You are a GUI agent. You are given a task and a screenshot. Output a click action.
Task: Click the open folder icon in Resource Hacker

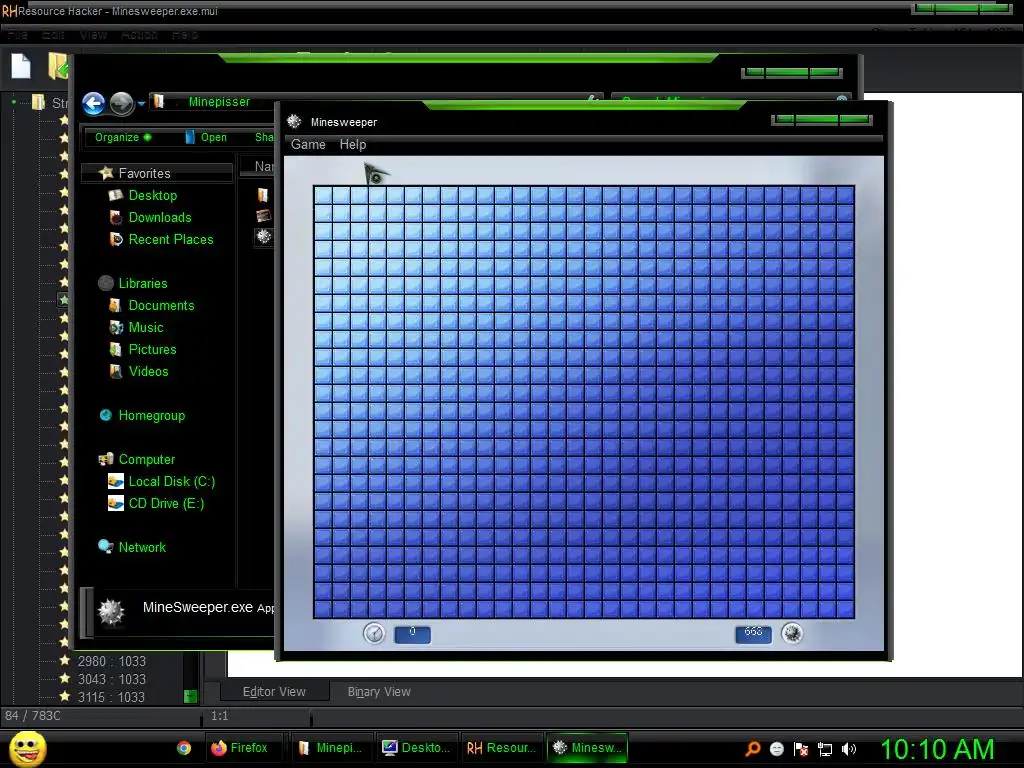58,66
